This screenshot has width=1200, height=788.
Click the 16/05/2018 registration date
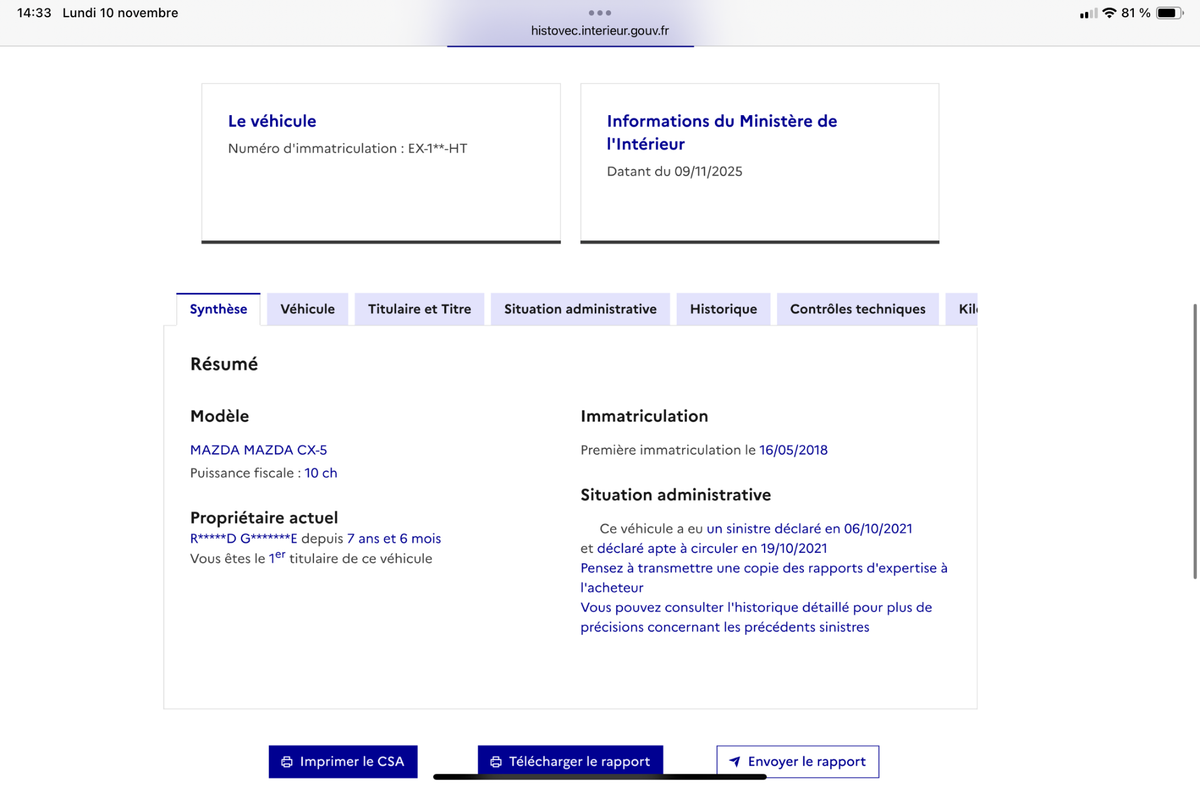coord(794,450)
